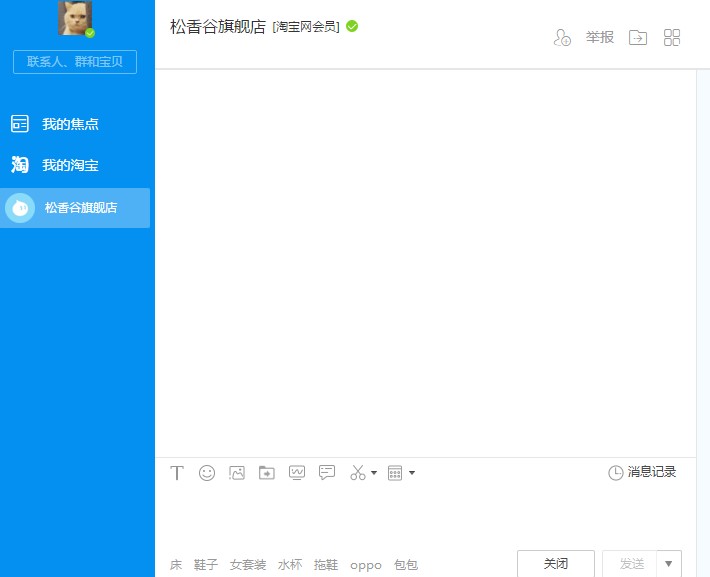Send a file with folder icon
This screenshot has width=710, height=577.
(267, 473)
